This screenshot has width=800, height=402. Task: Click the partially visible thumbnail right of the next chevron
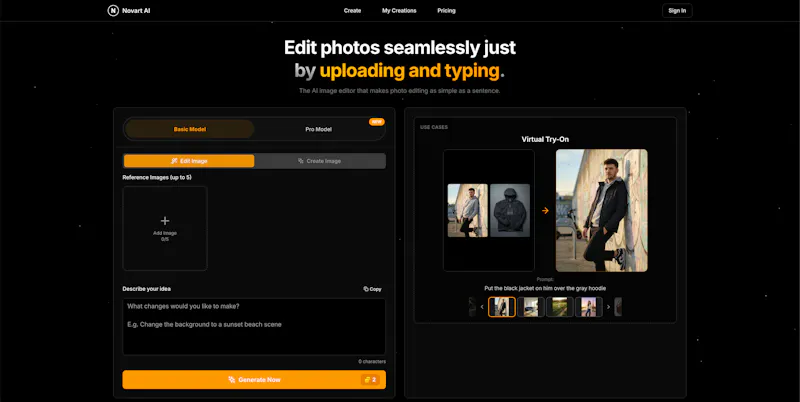pyautogui.click(x=618, y=307)
